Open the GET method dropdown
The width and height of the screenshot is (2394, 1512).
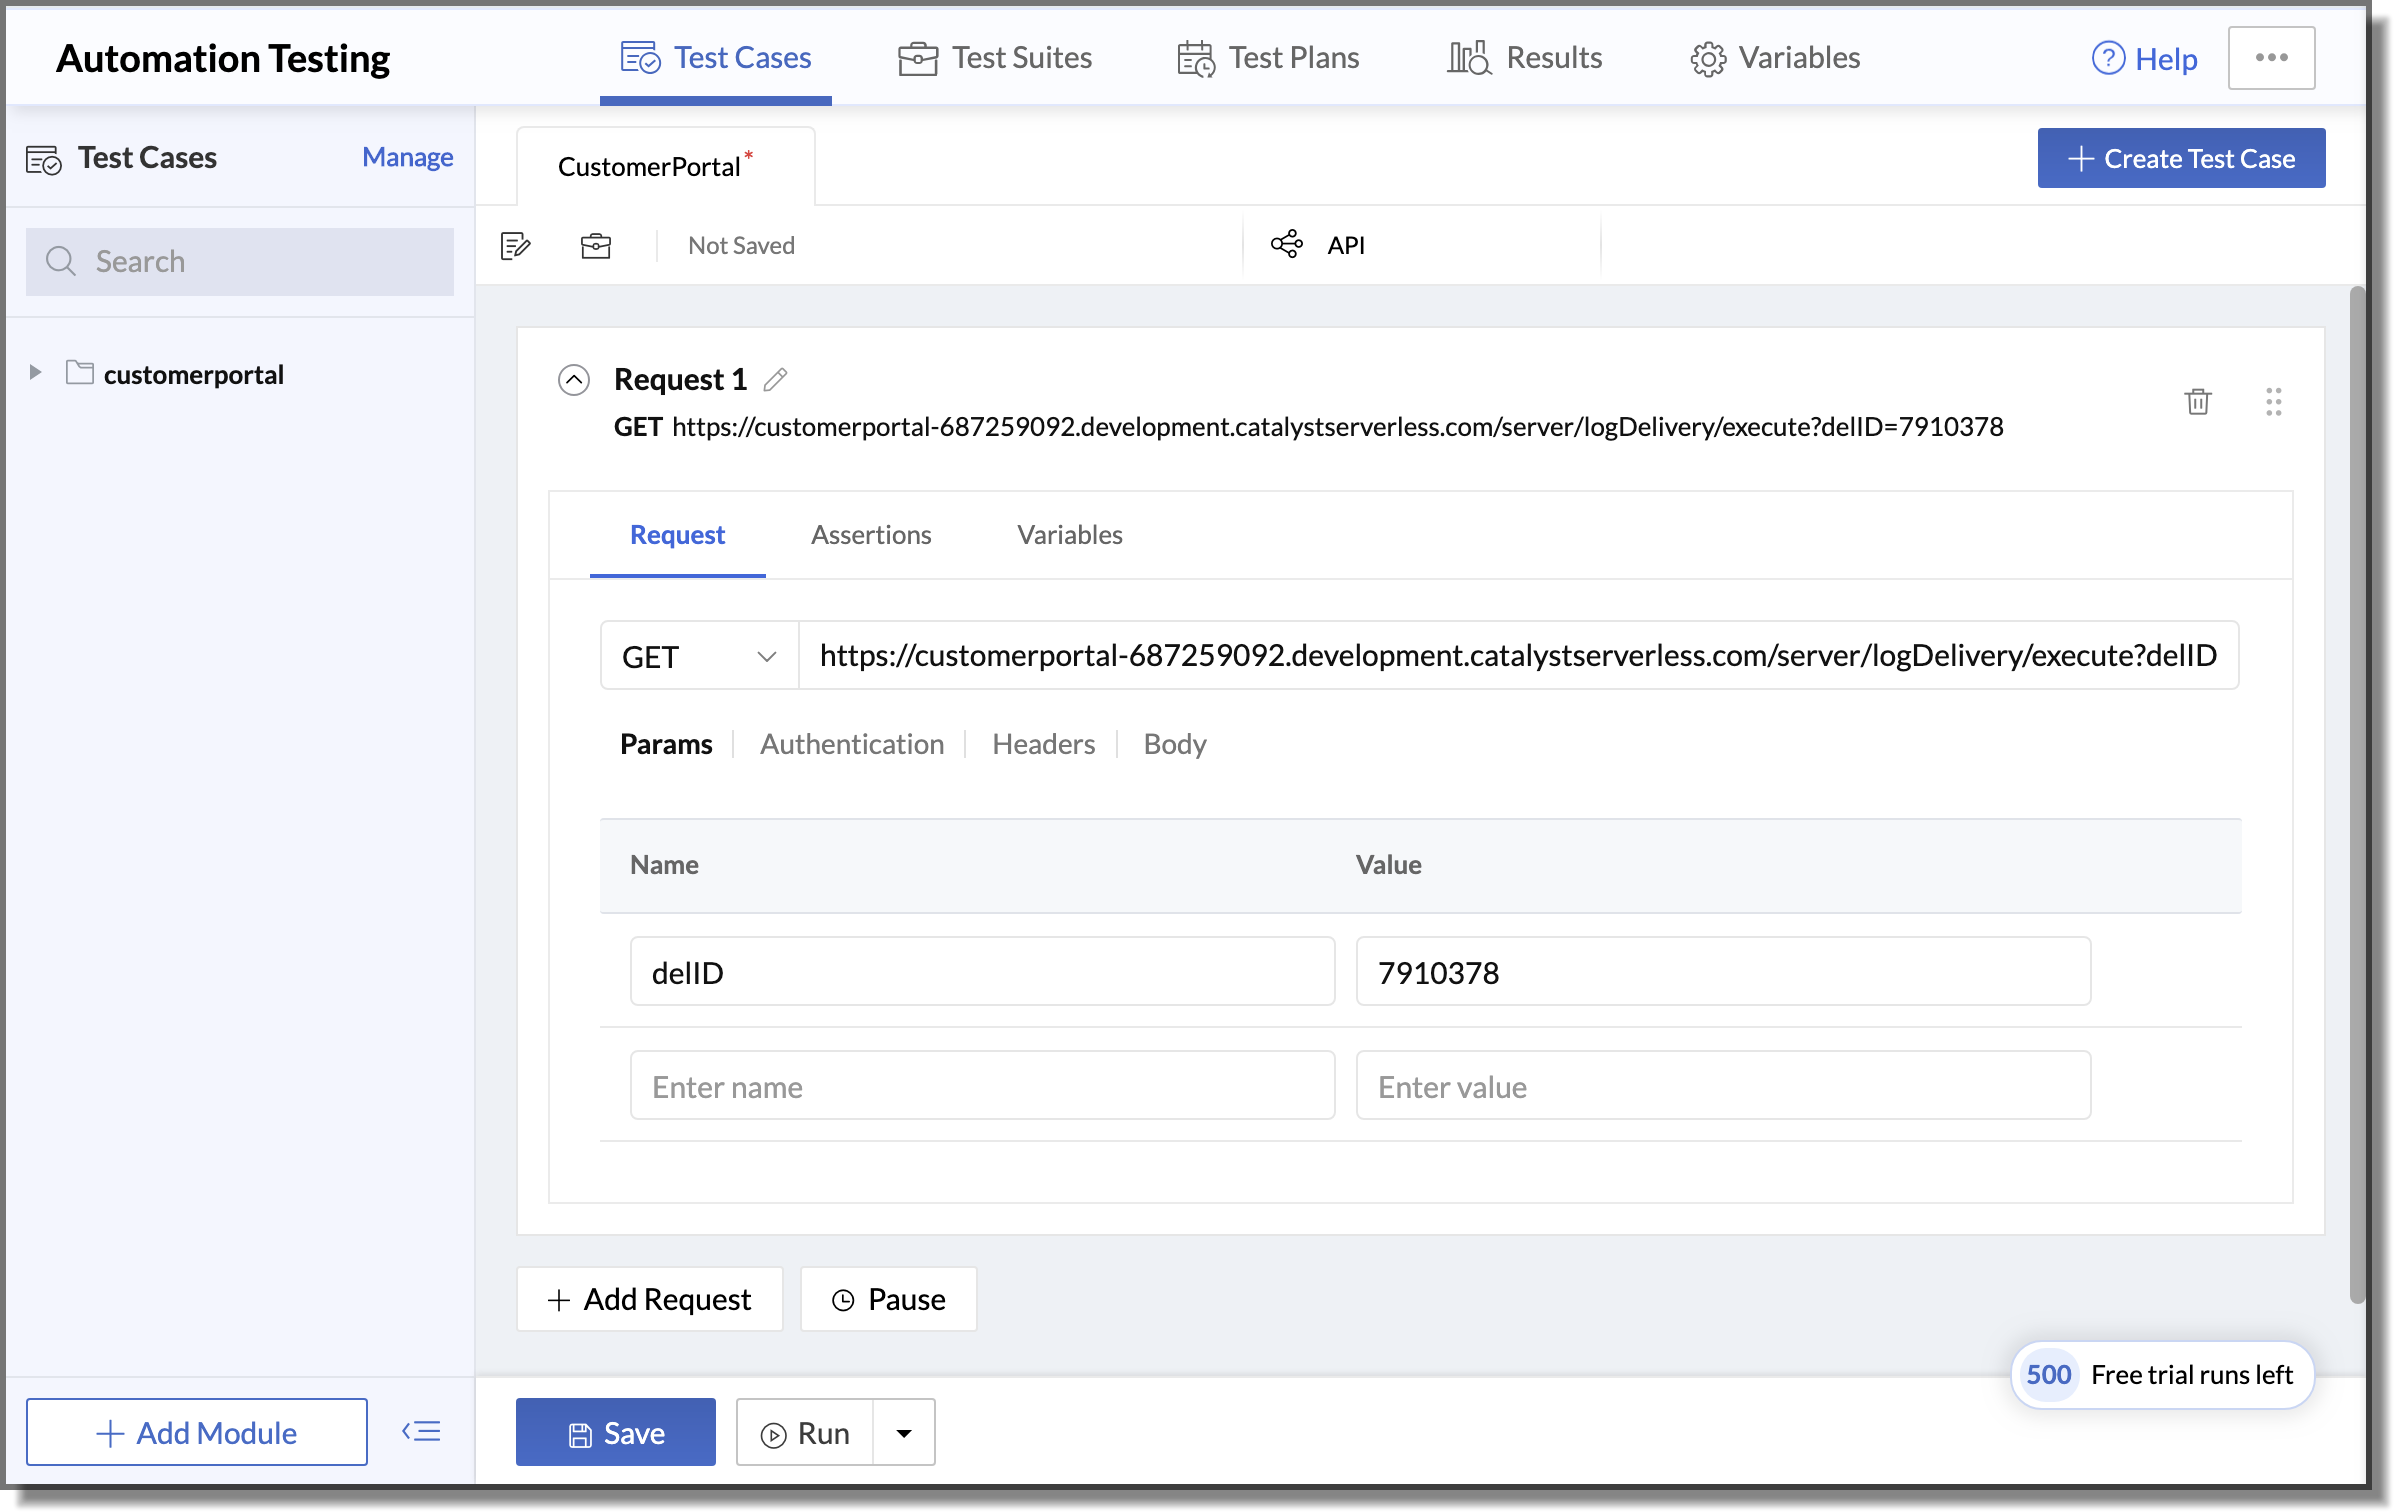click(x=699, y=656)
